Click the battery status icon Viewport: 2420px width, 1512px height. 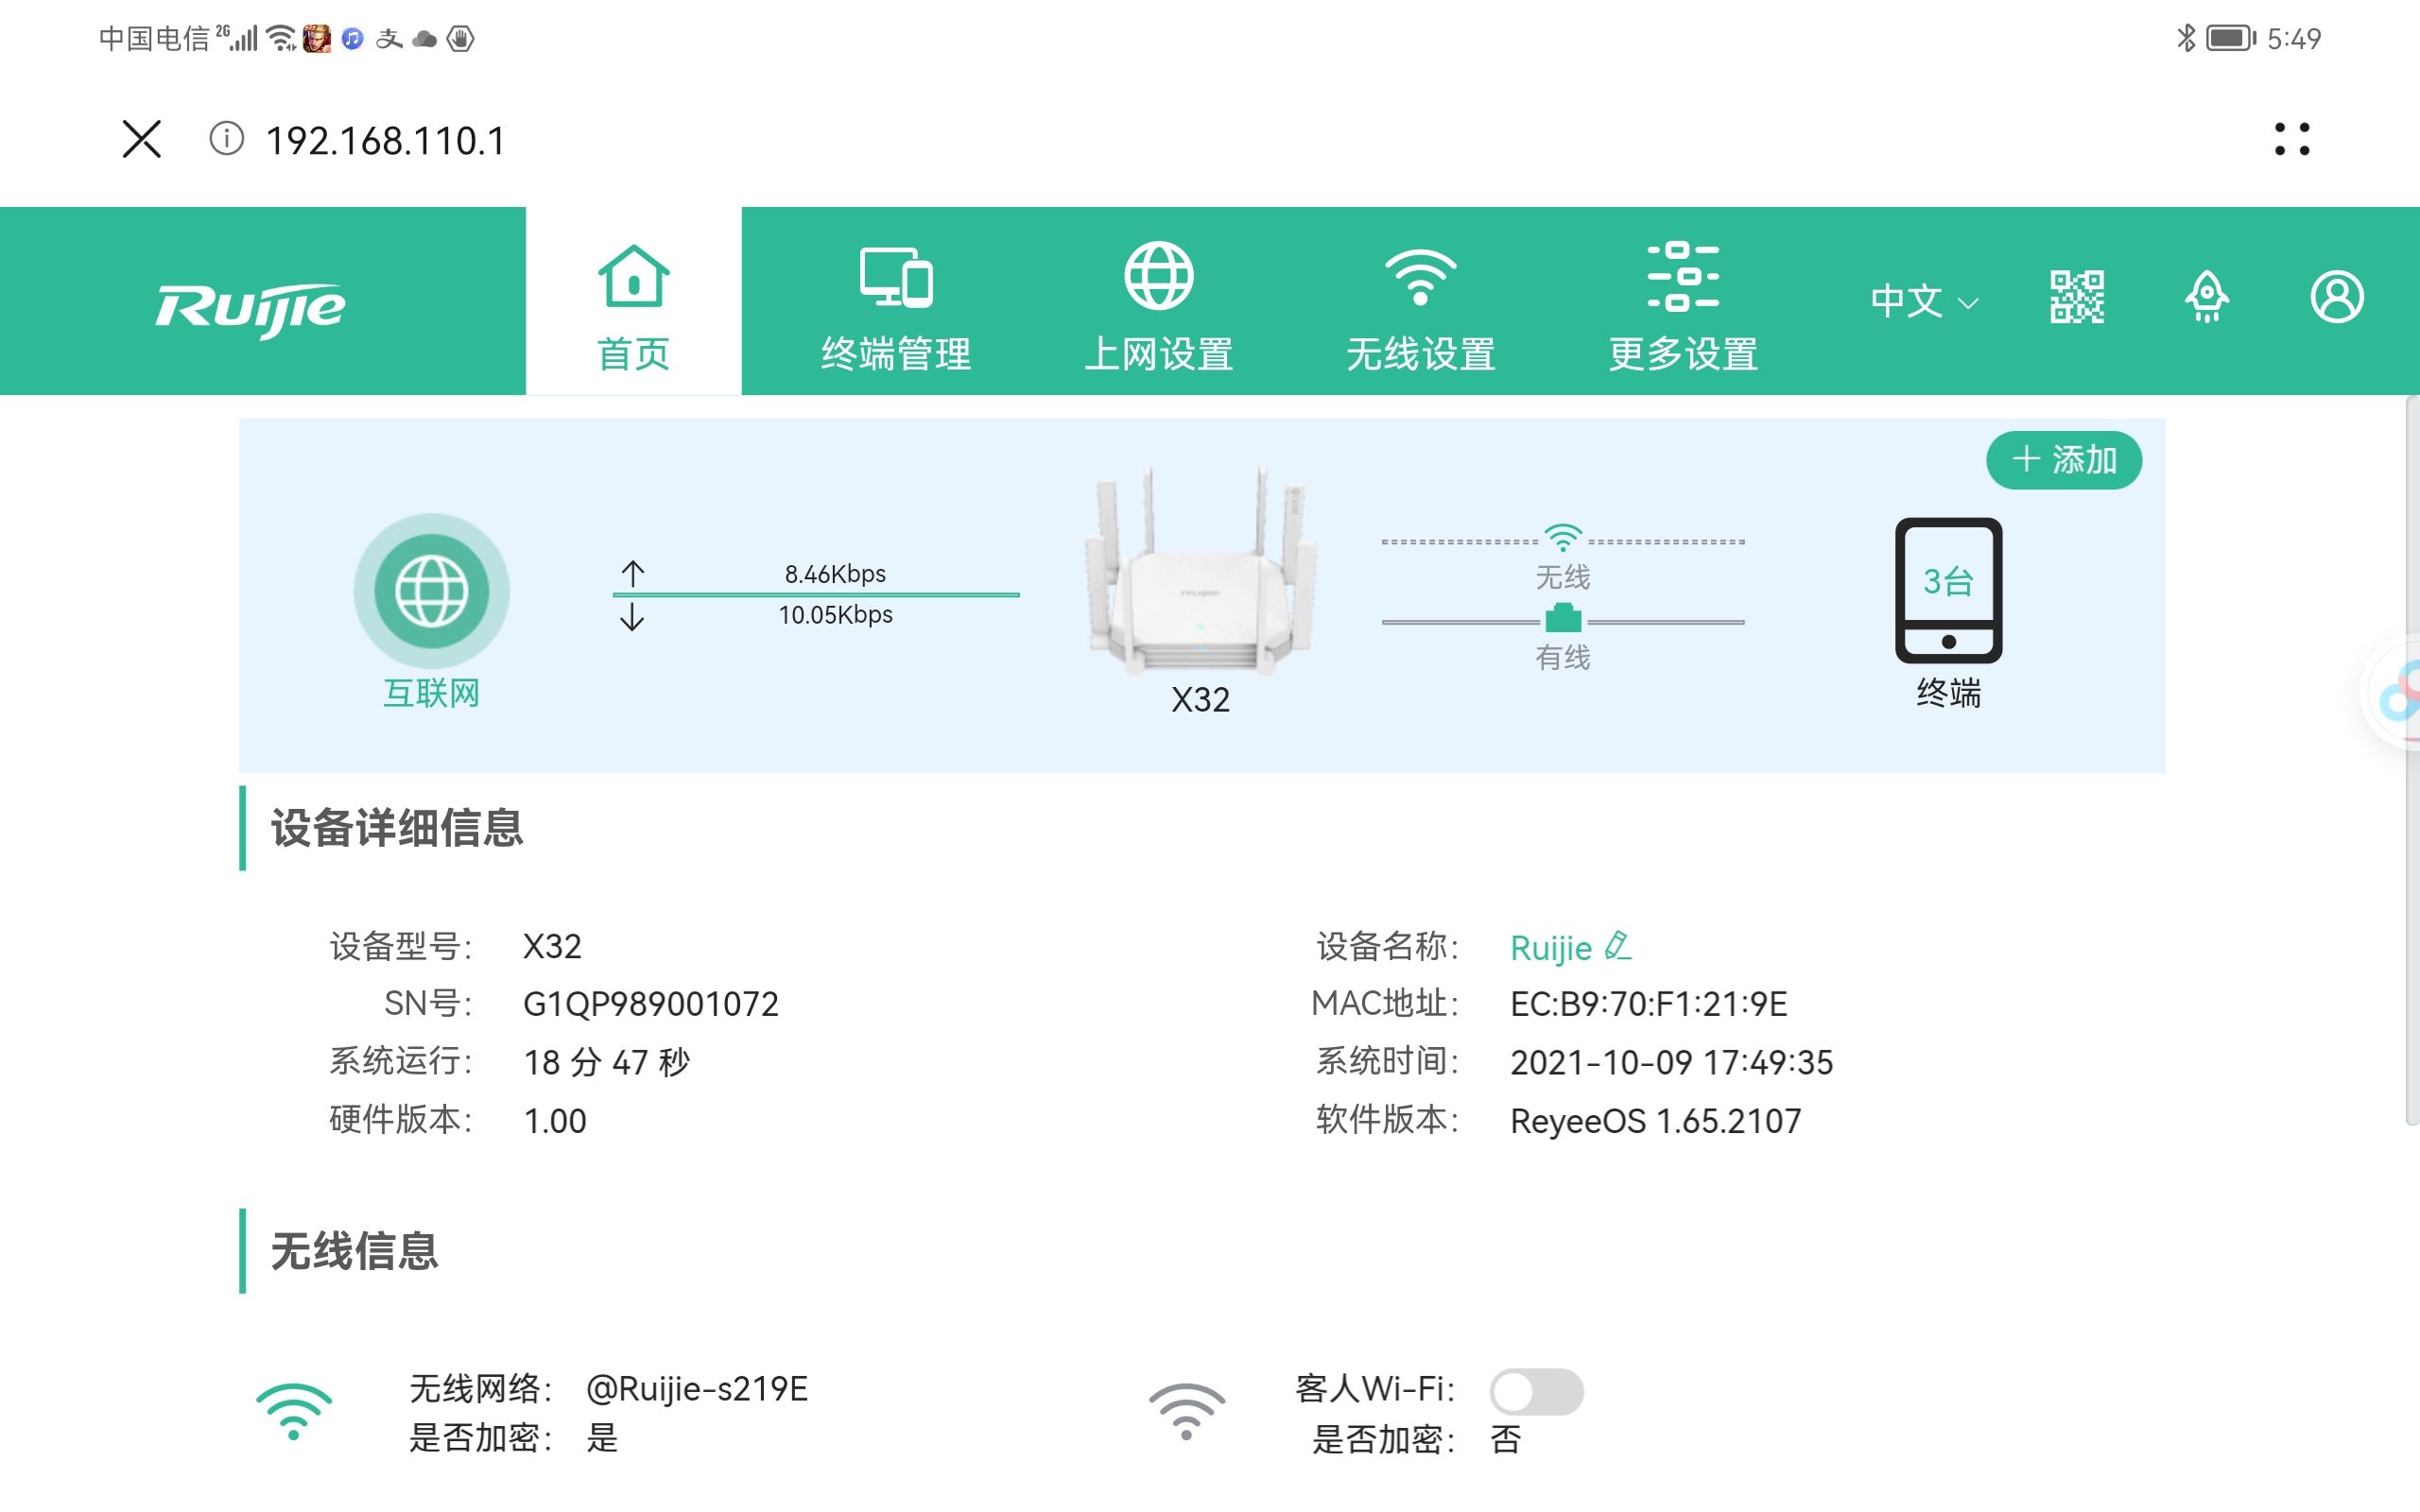point(2231,38)
